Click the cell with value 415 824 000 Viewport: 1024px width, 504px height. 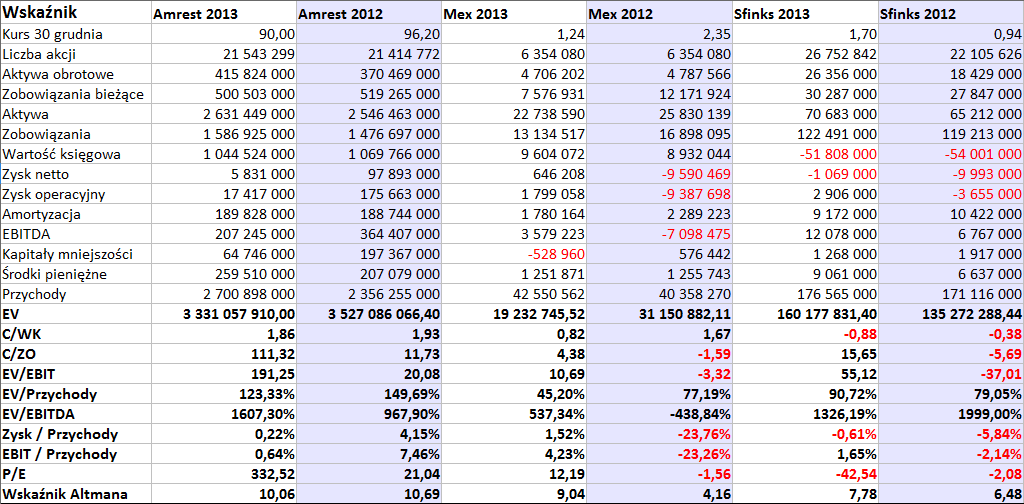(223, 74)
